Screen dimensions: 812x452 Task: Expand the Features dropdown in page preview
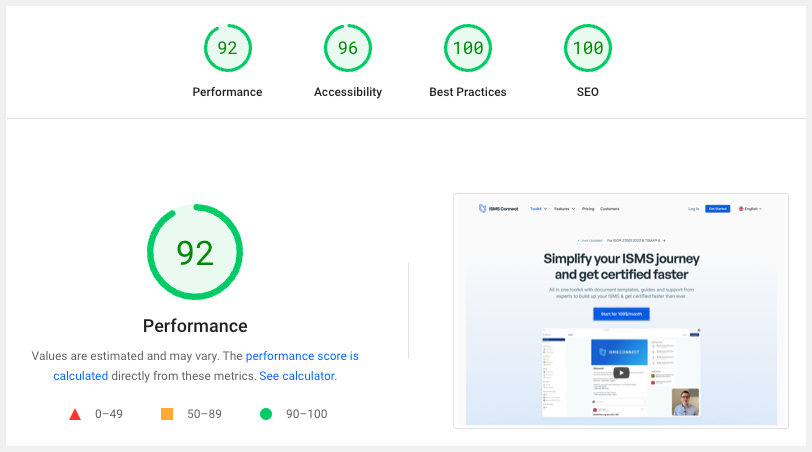click(x=565, y=209)
